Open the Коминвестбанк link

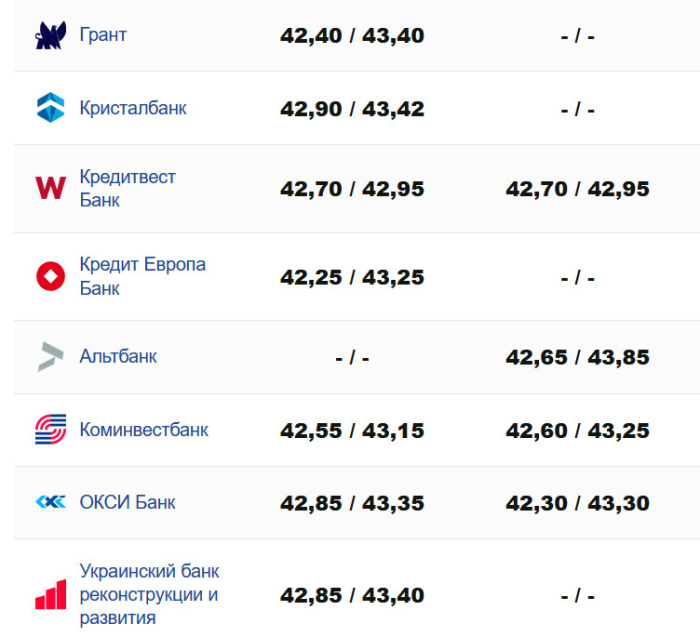coord(144,430)
